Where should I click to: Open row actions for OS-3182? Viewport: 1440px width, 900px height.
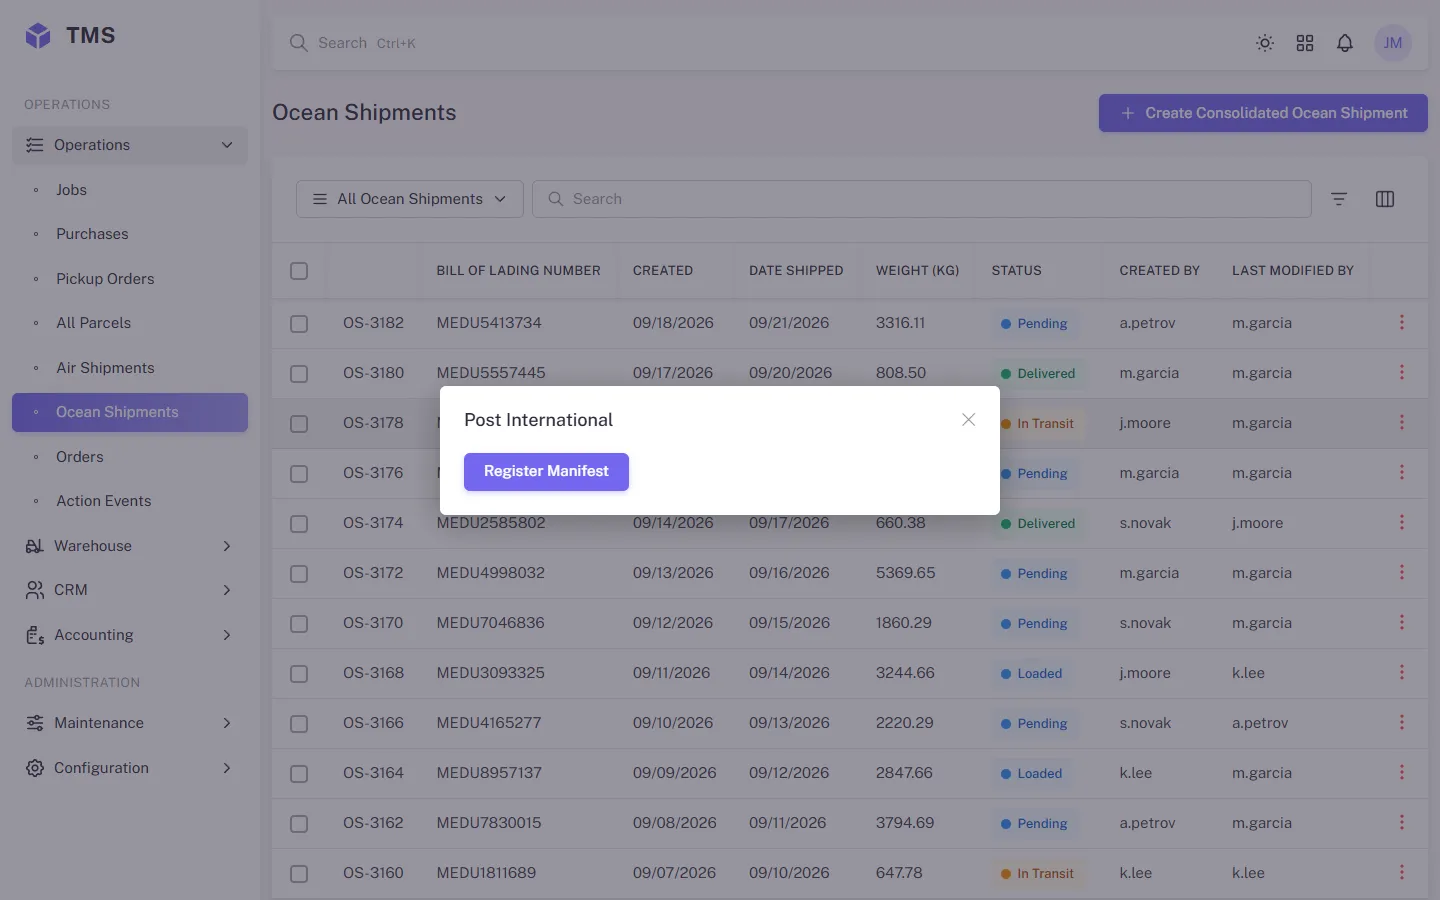pos(1402,322)
